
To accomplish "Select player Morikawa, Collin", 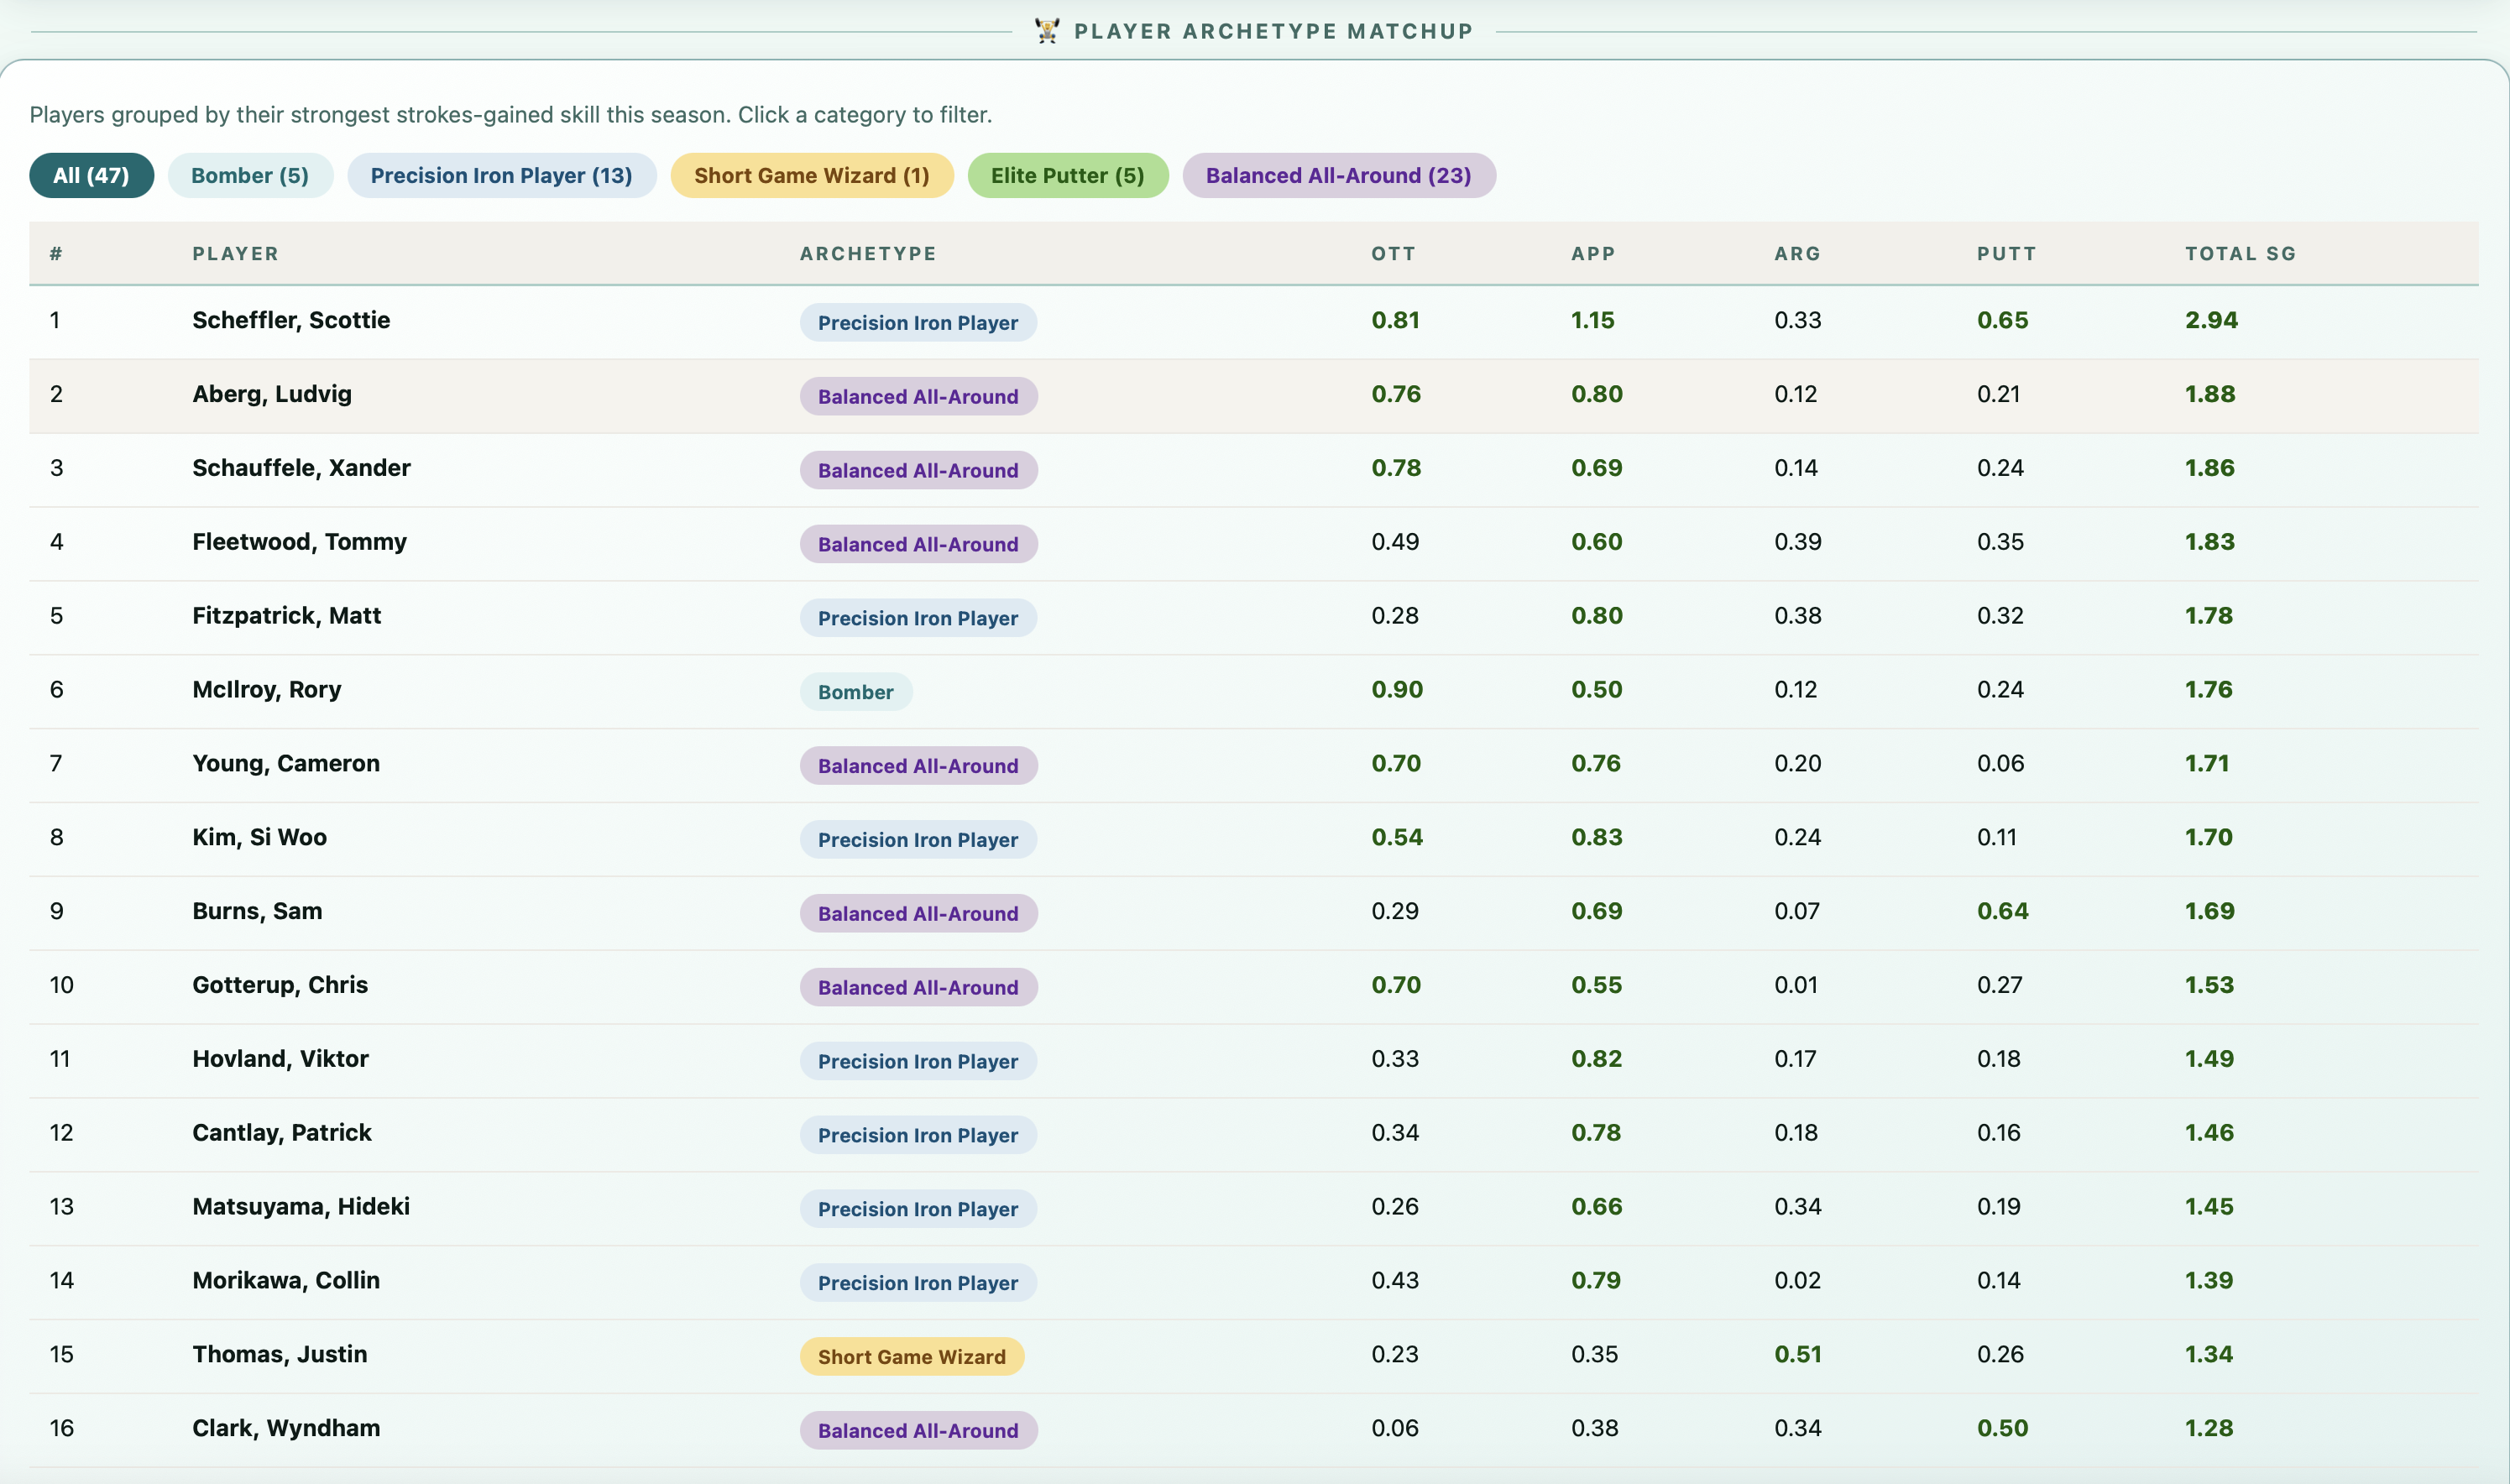I will (x=286, y=1281).
